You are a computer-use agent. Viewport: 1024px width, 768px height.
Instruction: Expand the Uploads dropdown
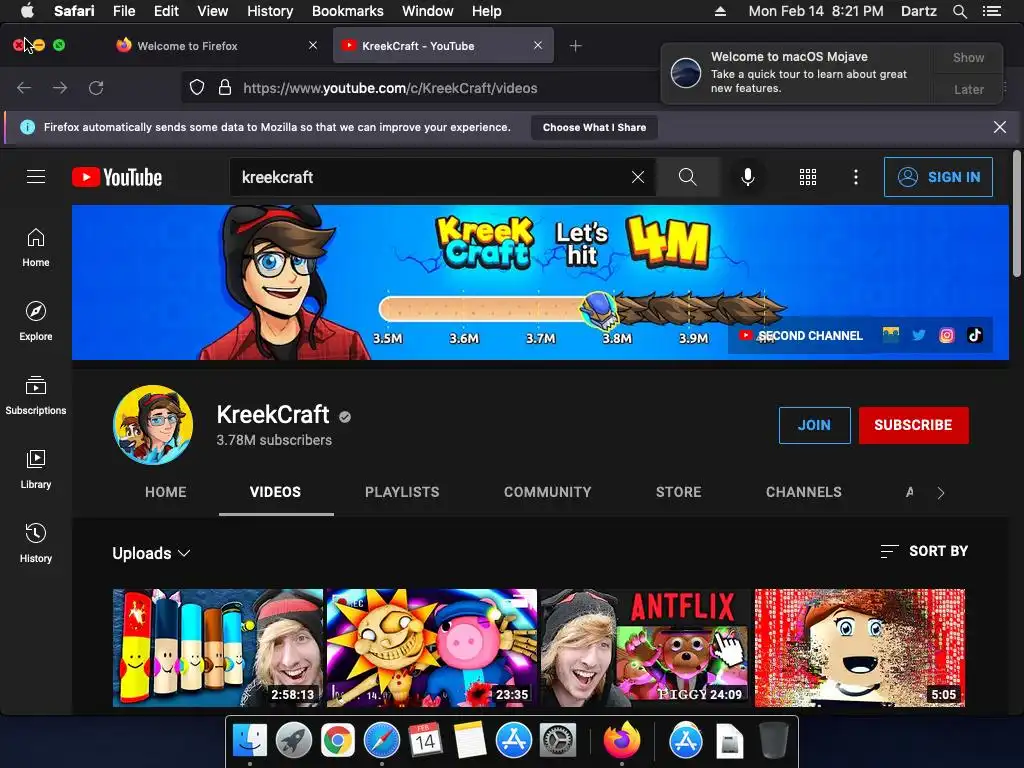(x=152, y=553)
